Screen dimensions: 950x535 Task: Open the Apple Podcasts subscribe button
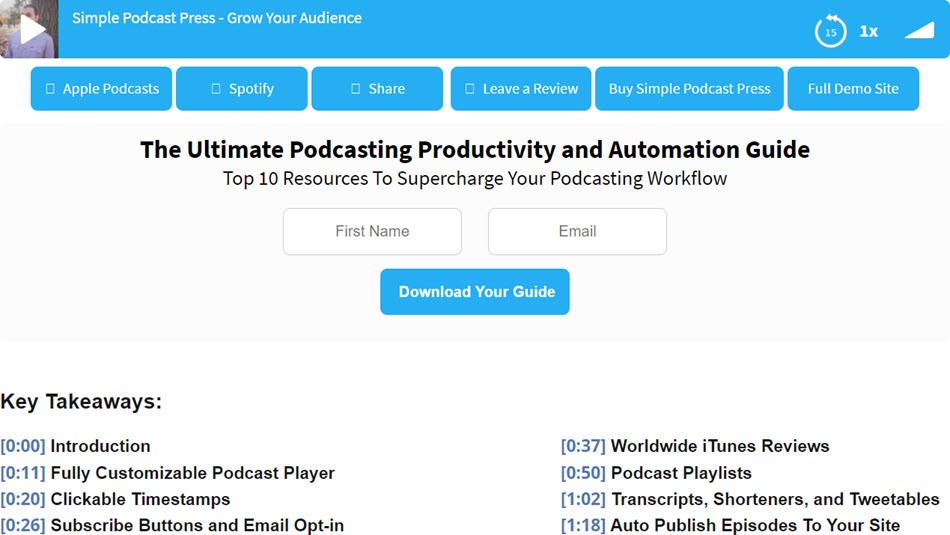(x=101, y=88)
